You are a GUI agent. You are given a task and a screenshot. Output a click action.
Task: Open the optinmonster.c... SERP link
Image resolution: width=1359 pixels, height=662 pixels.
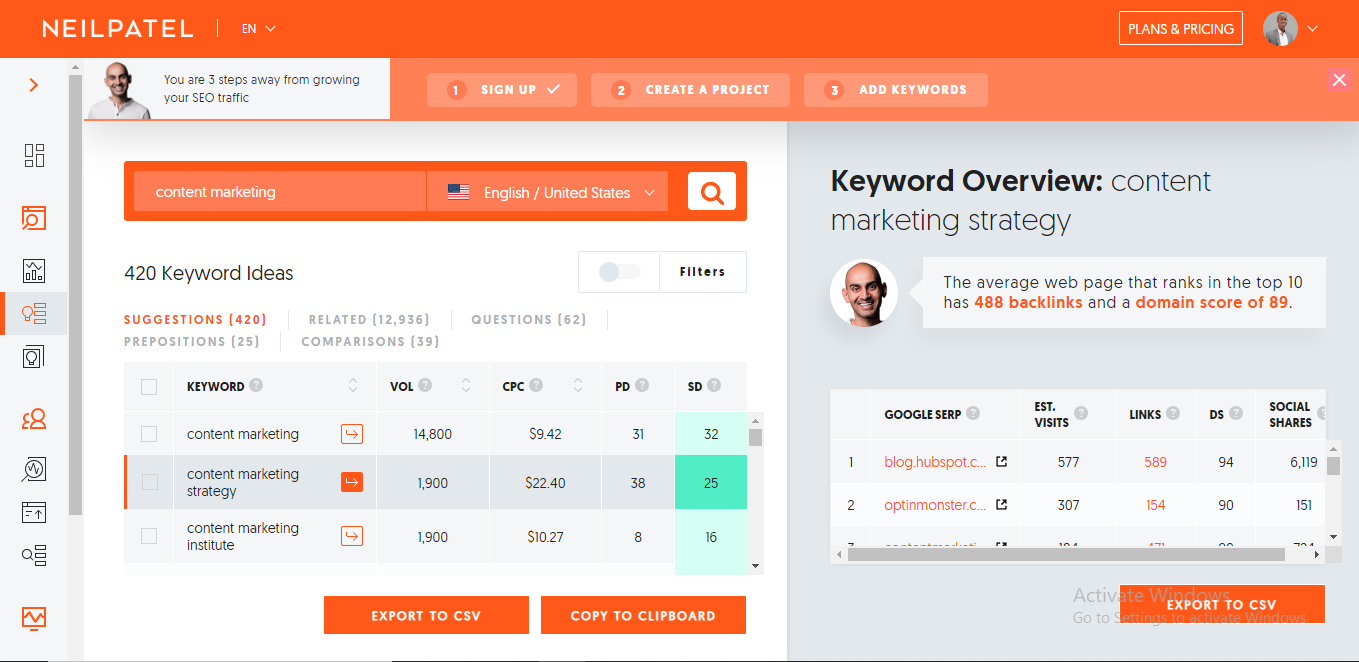pyautogui.click(x=936, y=505)
